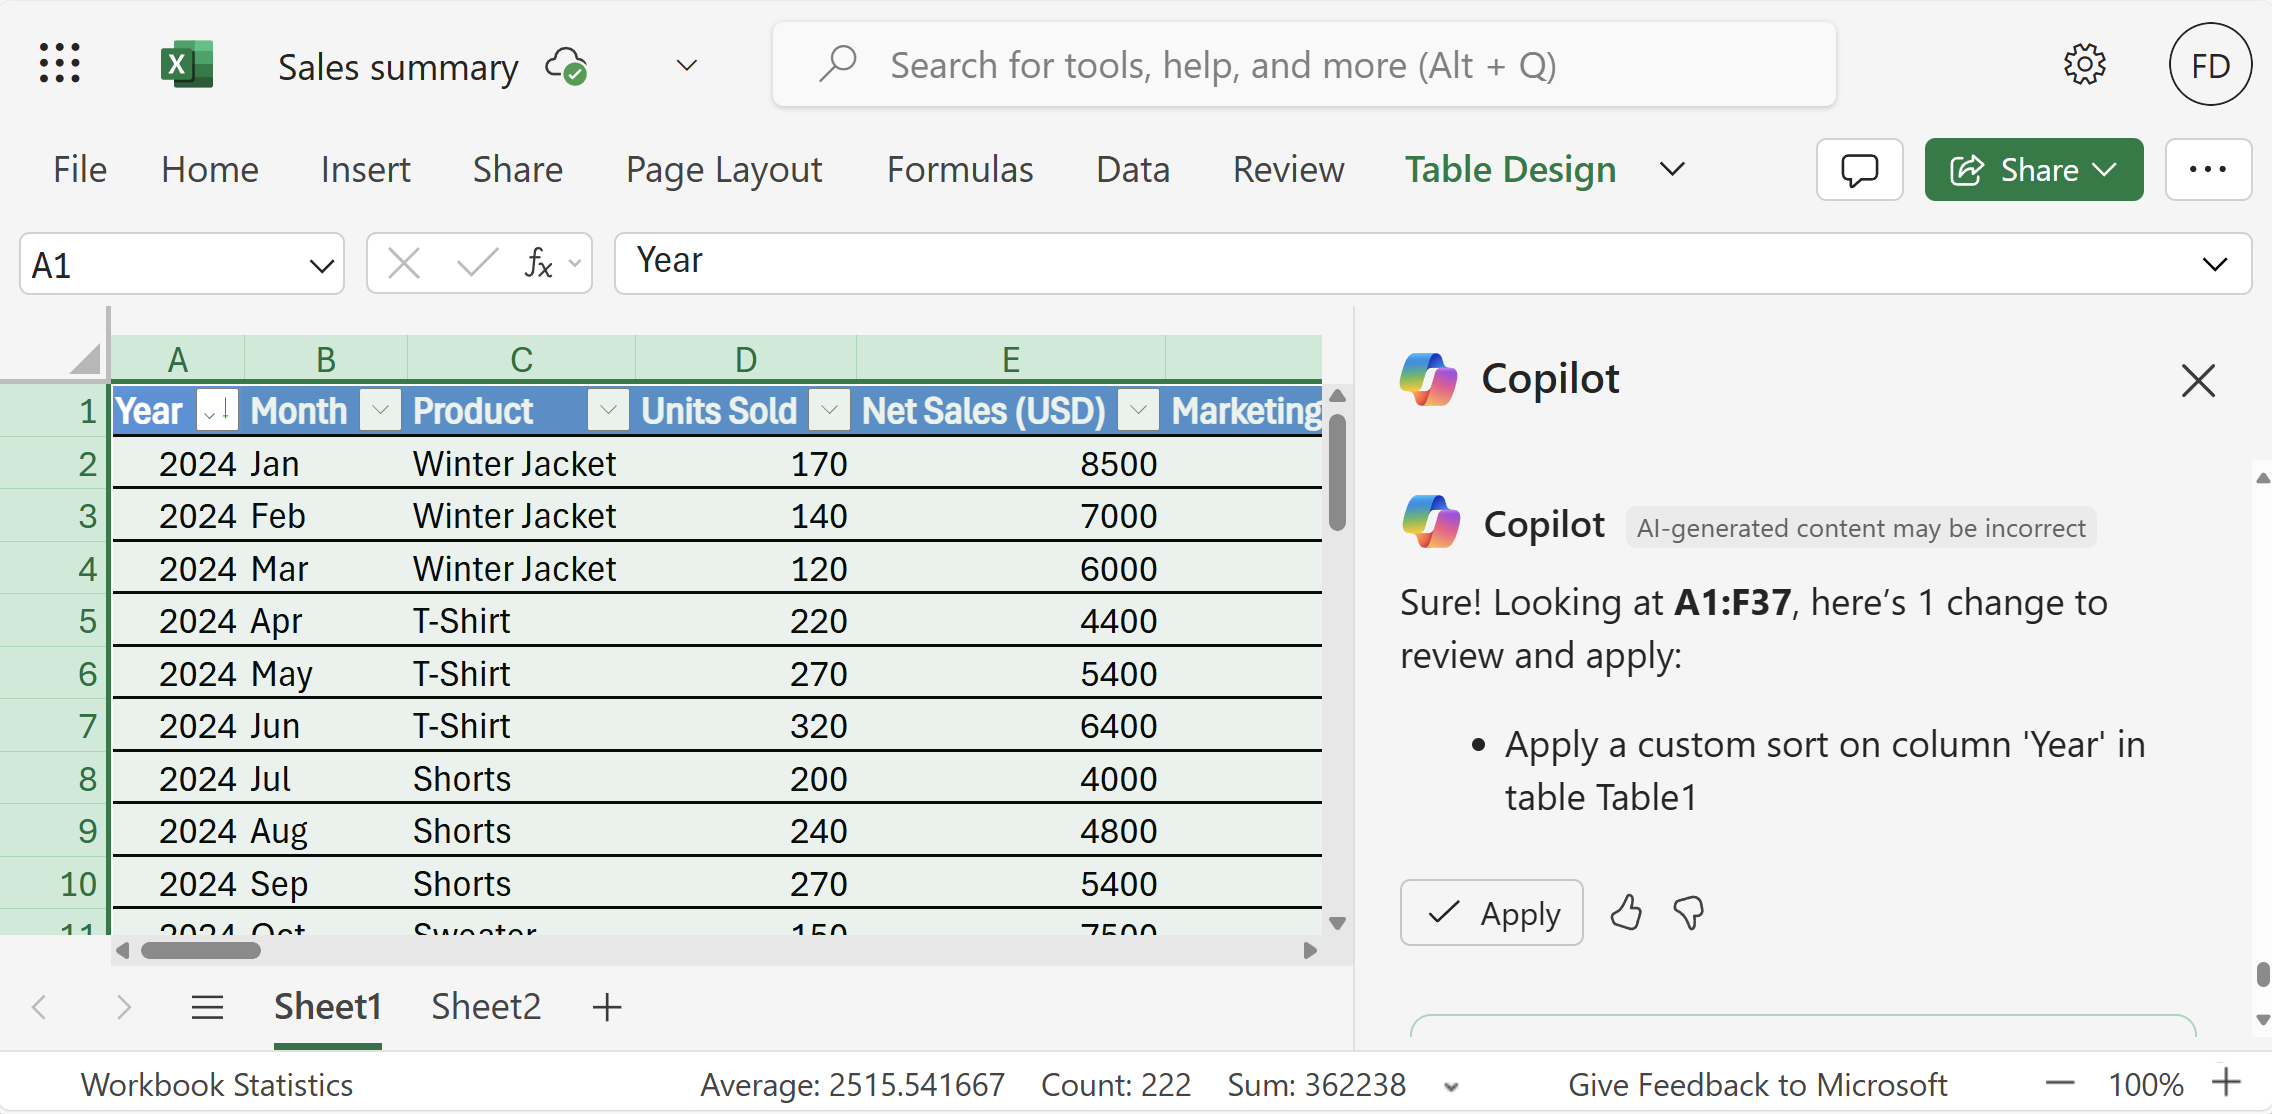This screenshot has height=1114, width=2272.
Task: Click the sheet scroll down arrow
Action: (x=1337, y=922)
